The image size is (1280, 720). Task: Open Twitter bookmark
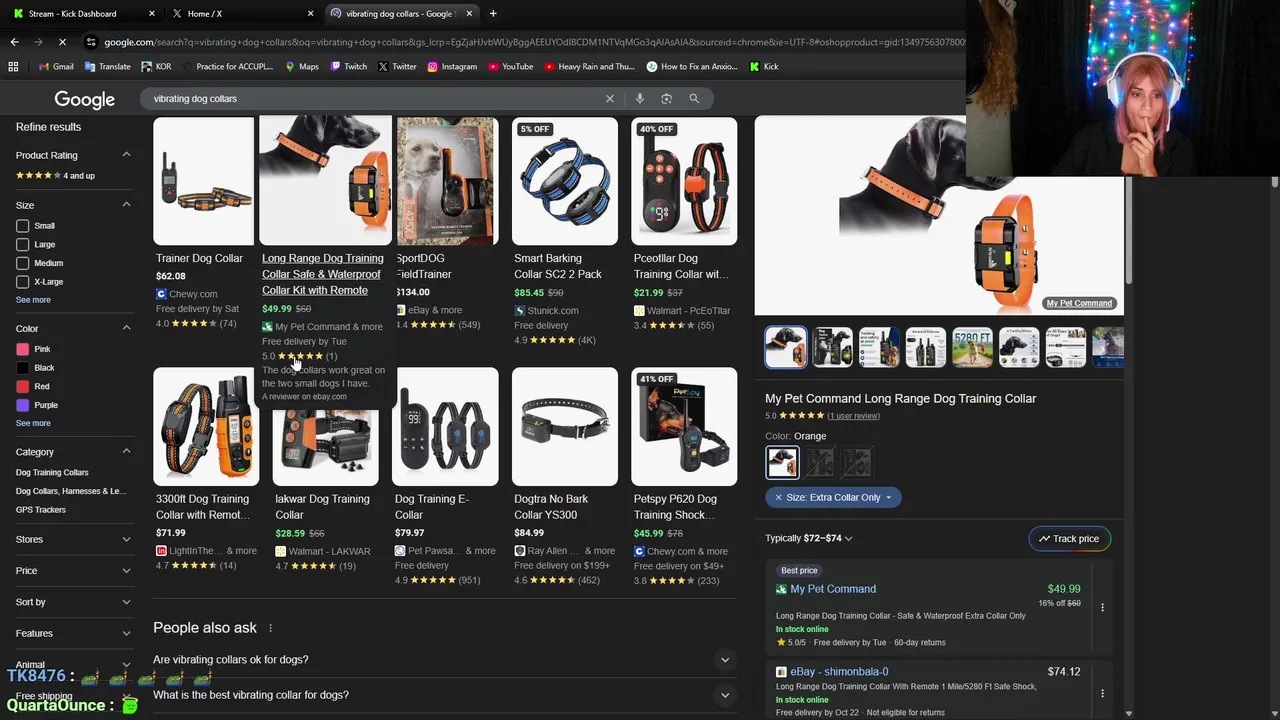click(x=398, y=66)
